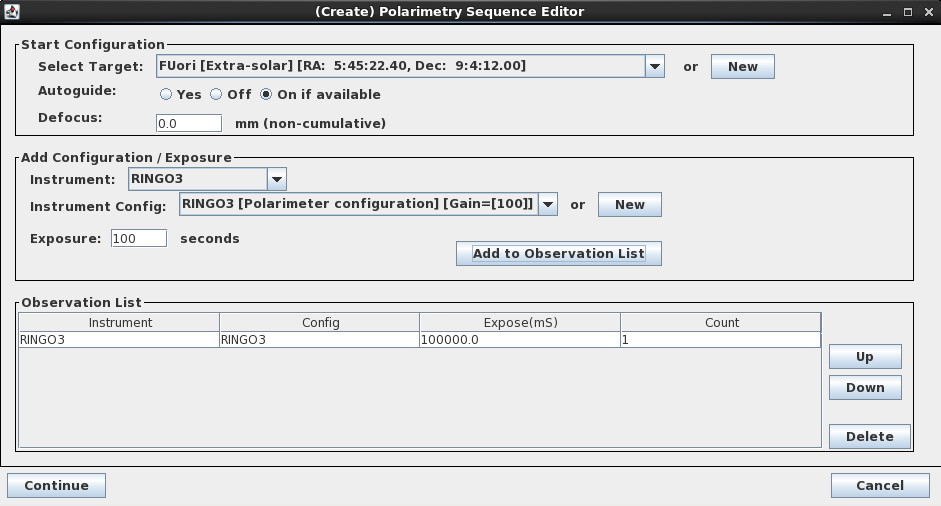Click the Java application icon in title bar
This screenshot has width=941, height=506.
click(x=11, y=11)
